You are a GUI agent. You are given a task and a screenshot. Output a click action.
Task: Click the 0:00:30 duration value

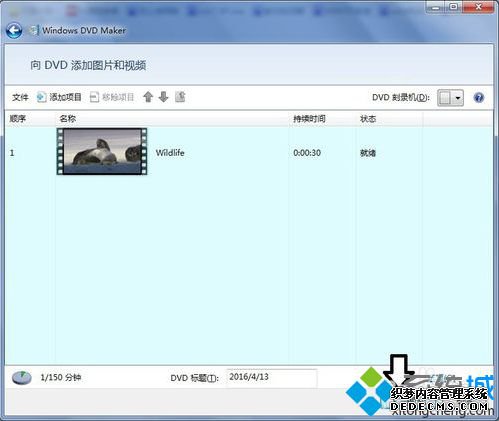coord(307,153)
